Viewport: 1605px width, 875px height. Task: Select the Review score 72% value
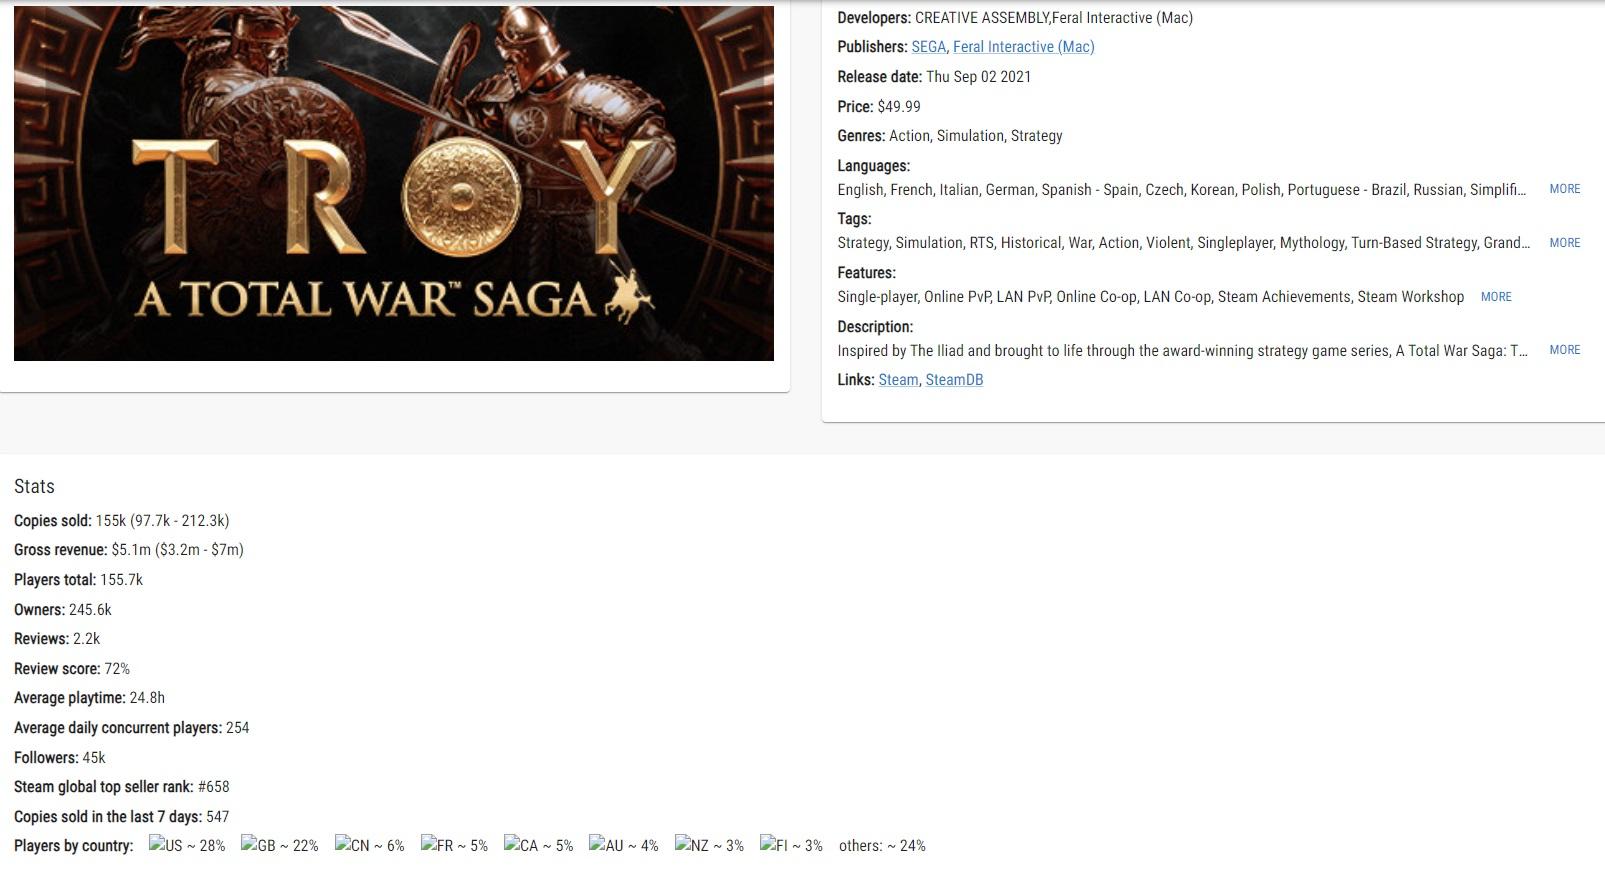click(x=117, y=669)
